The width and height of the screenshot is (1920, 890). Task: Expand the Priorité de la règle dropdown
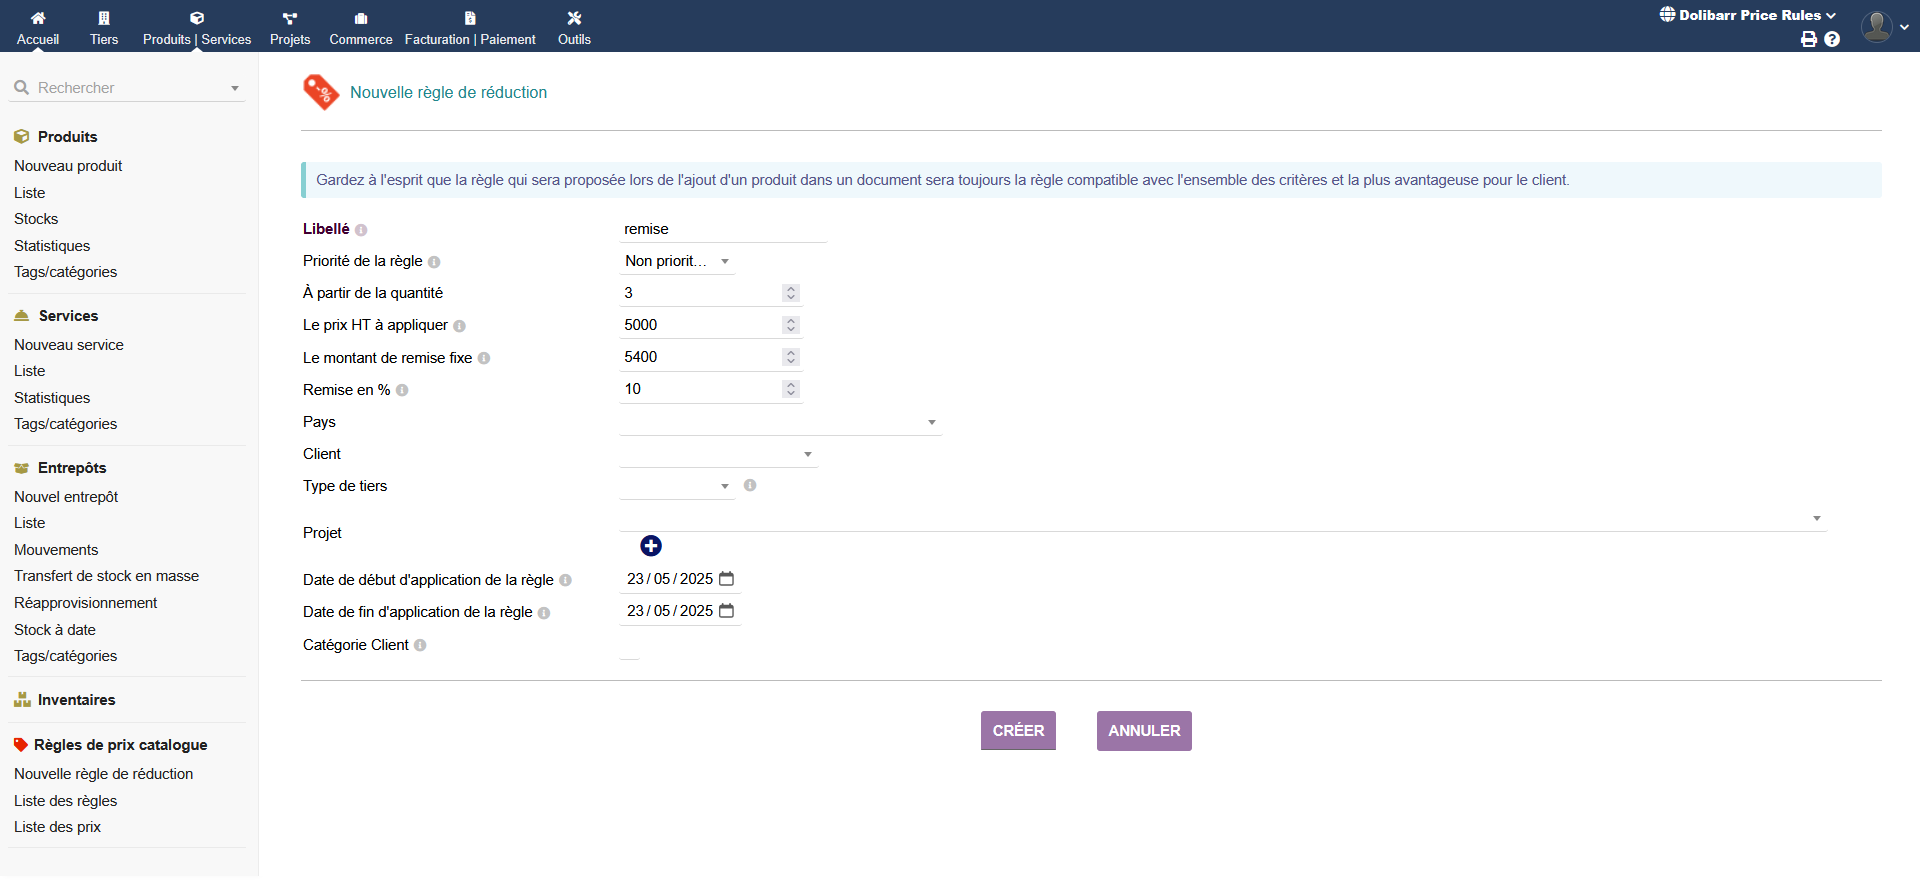pyautogui.click(x=677, y=261)
